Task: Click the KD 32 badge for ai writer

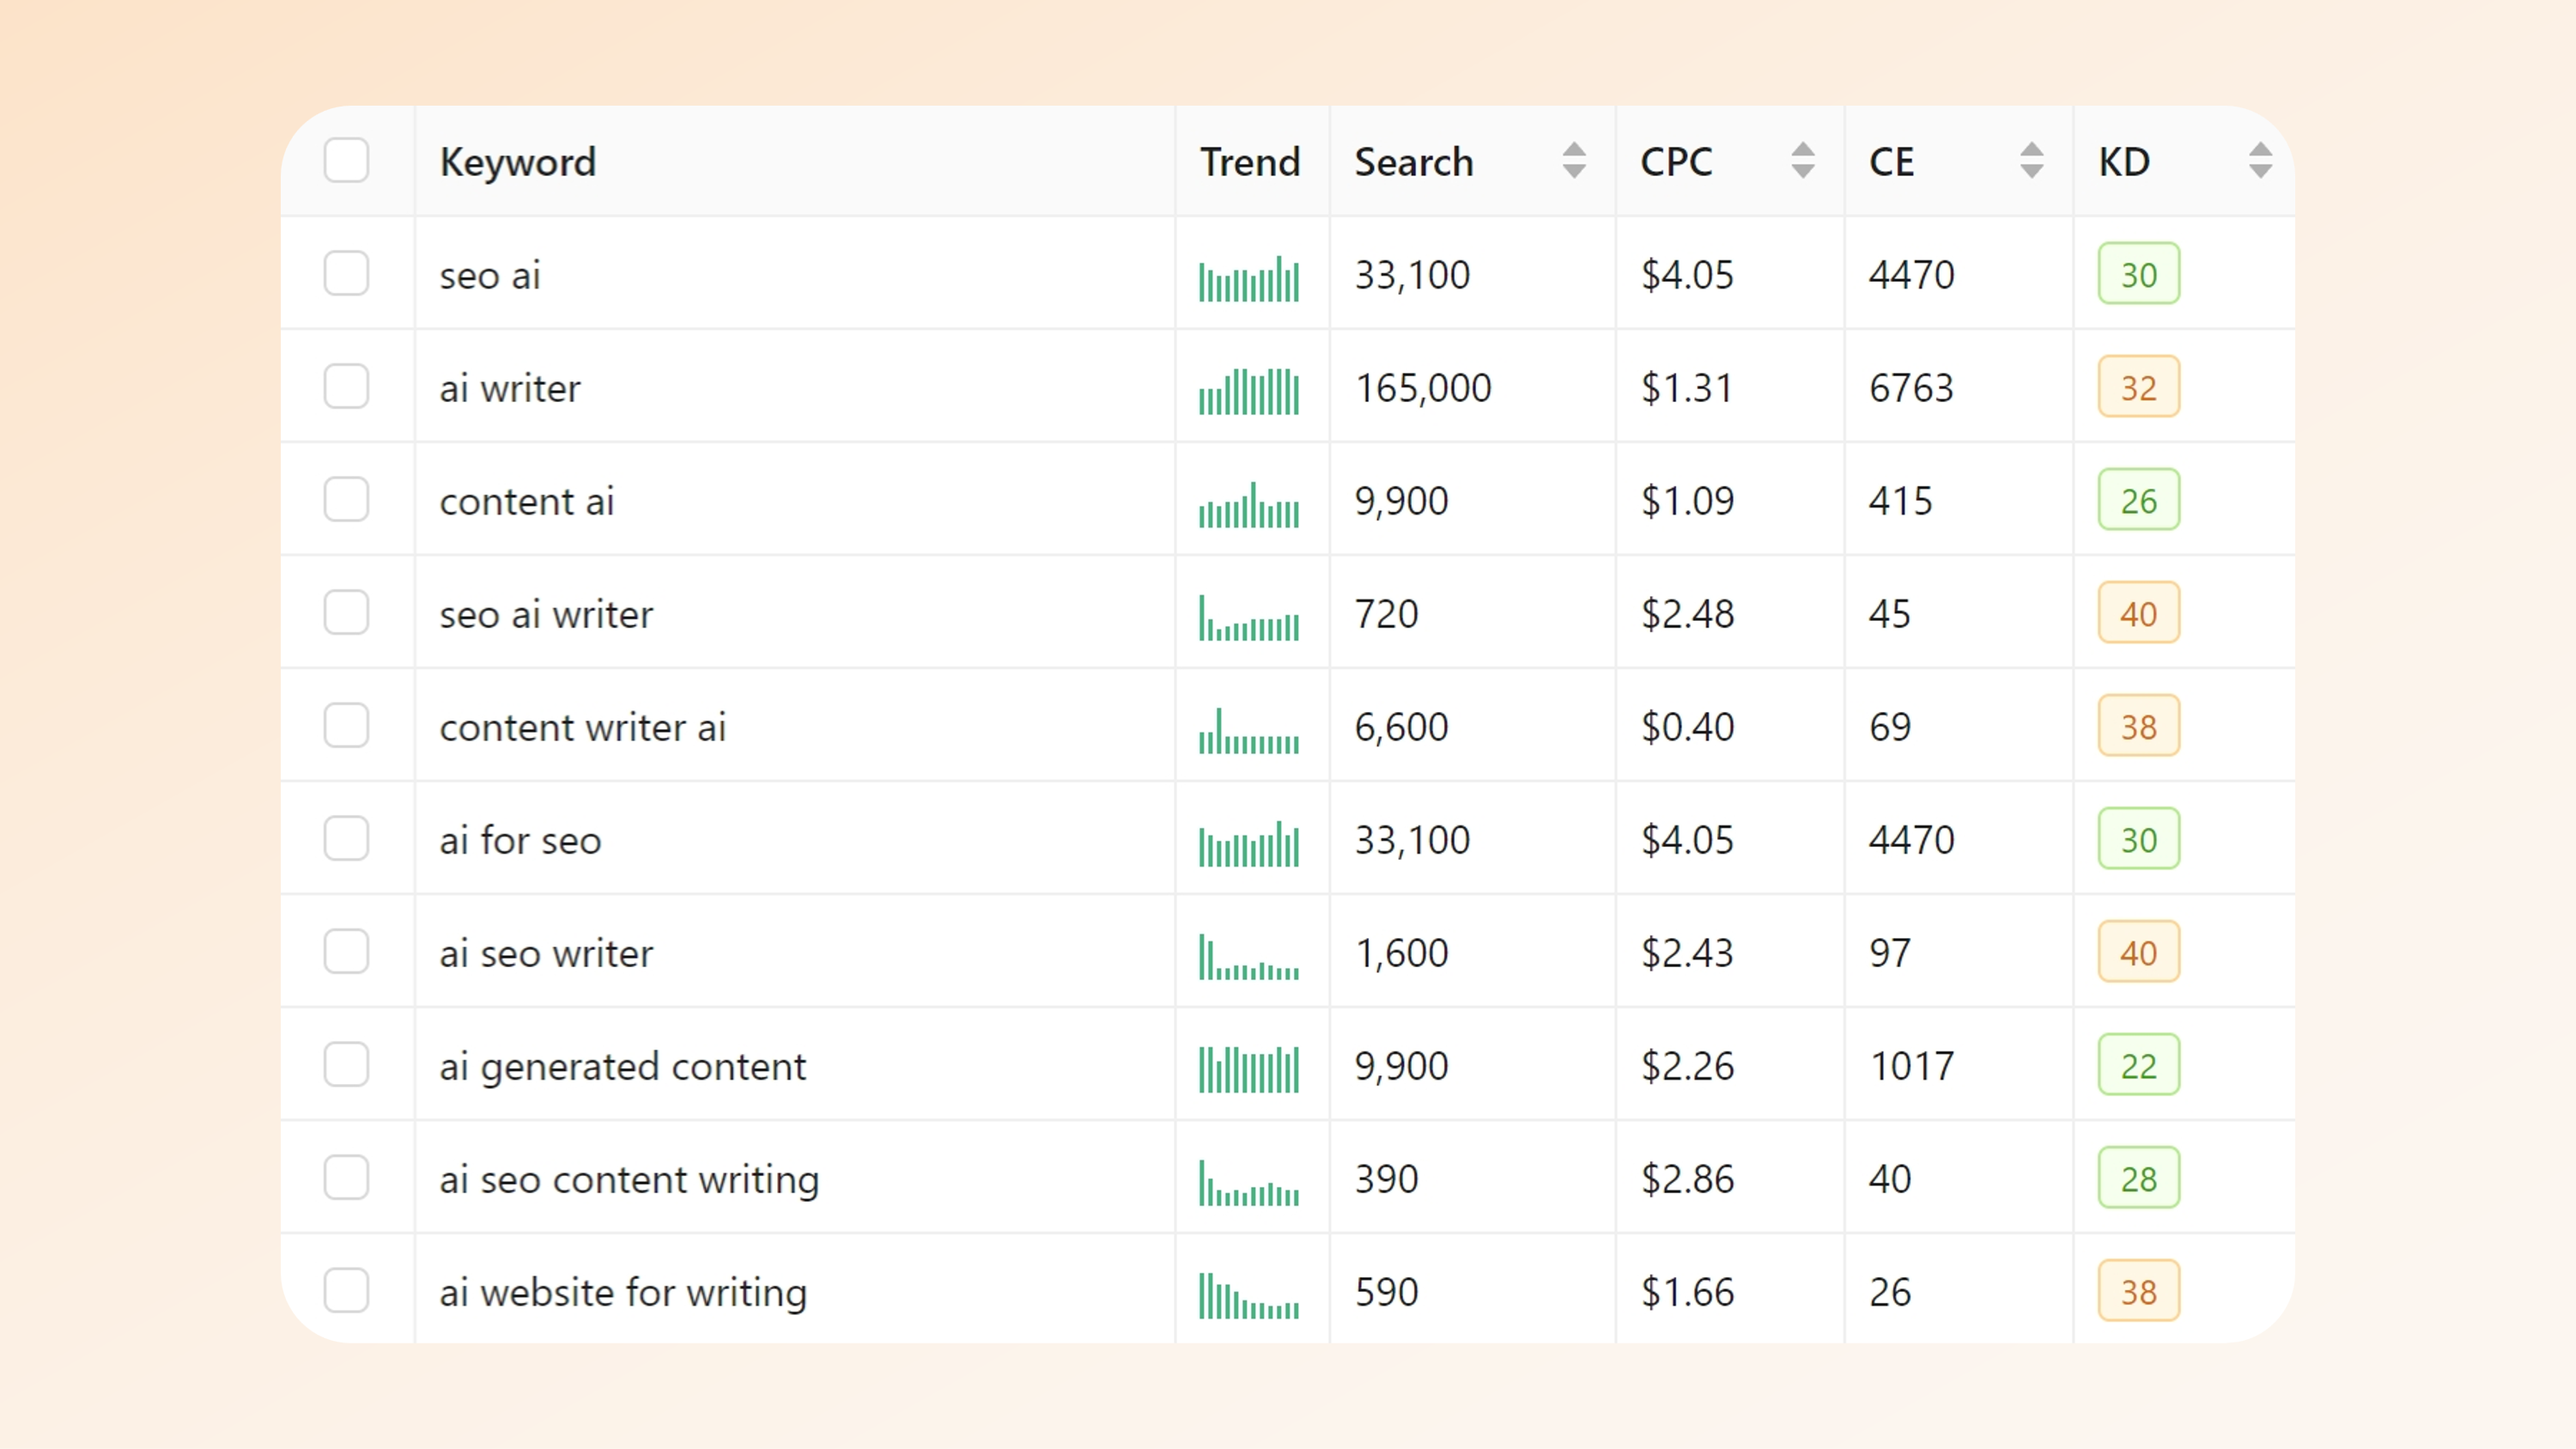Action: click(2138, 387)
